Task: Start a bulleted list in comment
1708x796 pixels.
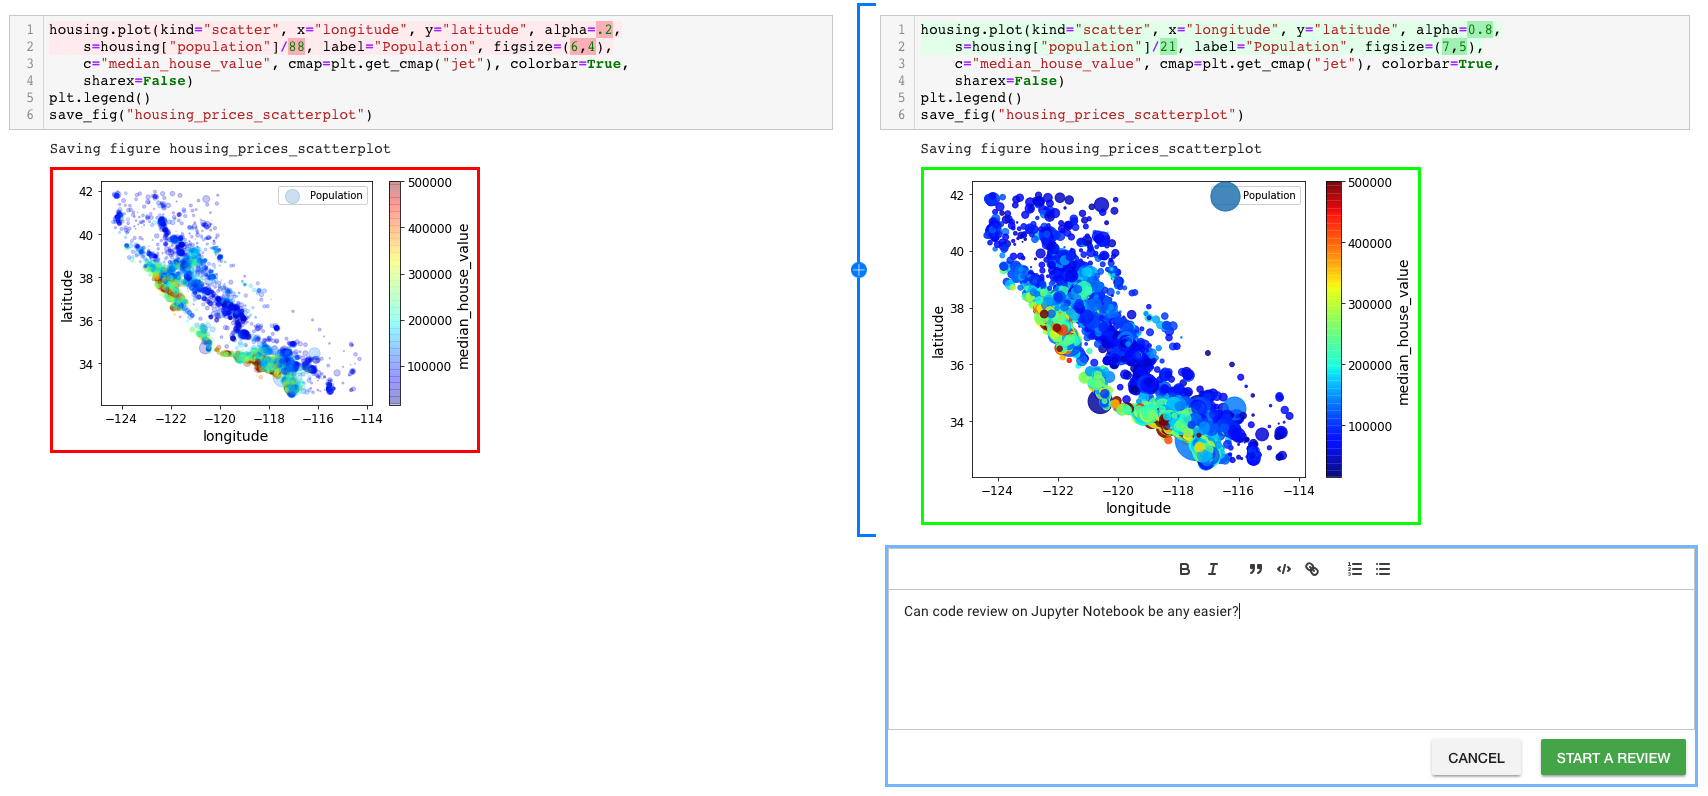Action: pos(1383,569)
